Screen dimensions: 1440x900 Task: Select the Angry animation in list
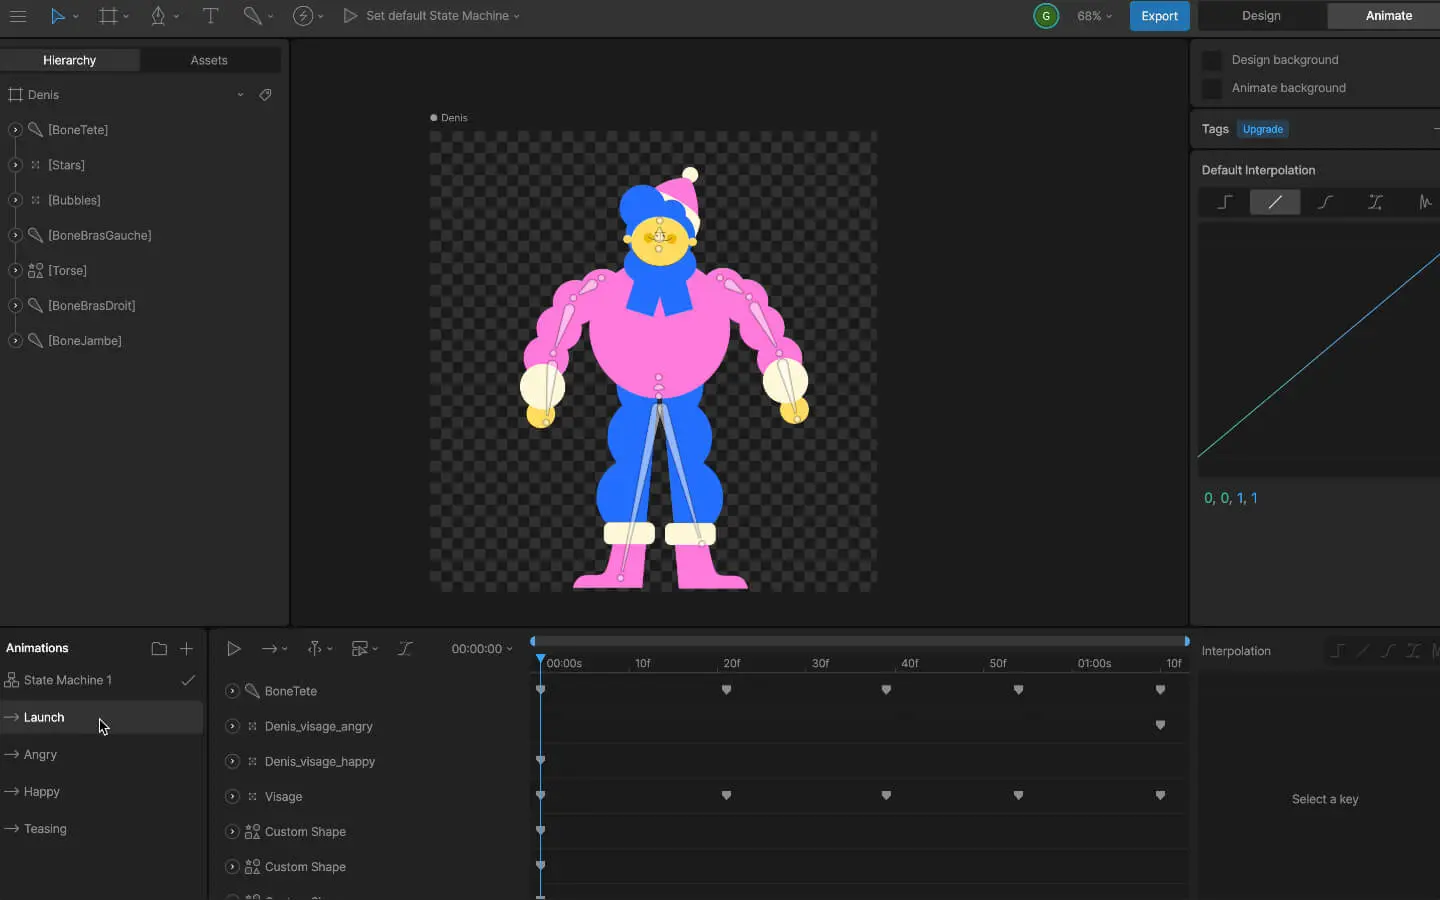tap(41, 755)
